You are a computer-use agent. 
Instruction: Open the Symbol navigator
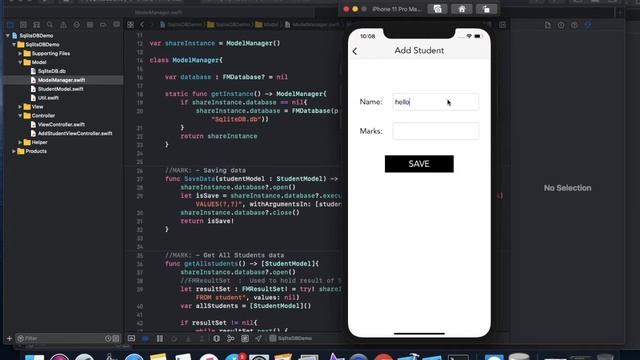click(36, 25)
